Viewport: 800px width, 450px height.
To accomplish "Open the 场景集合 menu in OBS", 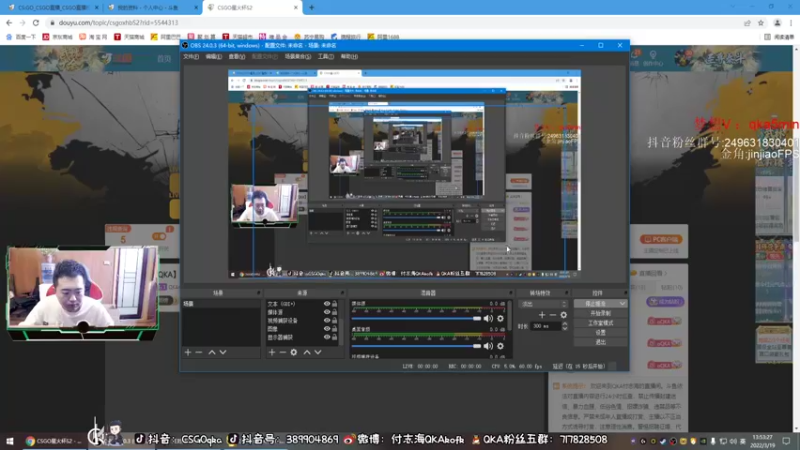I will pos(297,57).
